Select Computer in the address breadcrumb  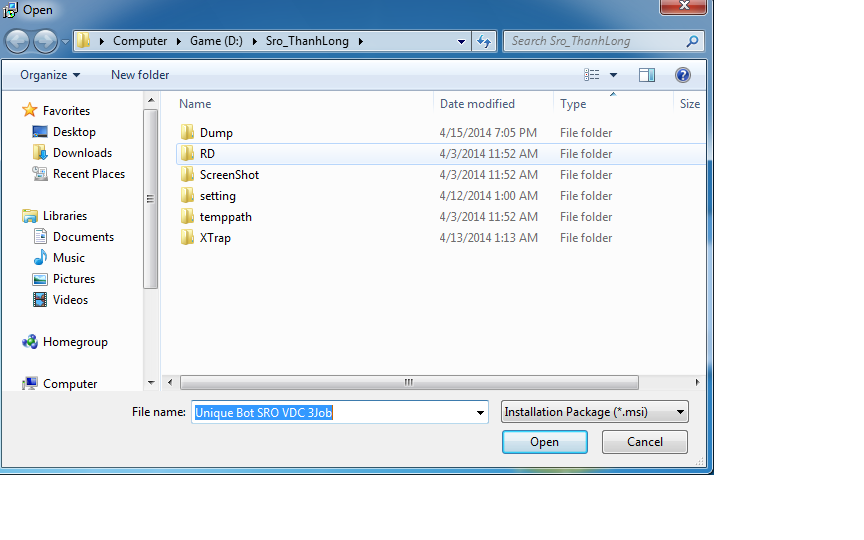point(140,41)
